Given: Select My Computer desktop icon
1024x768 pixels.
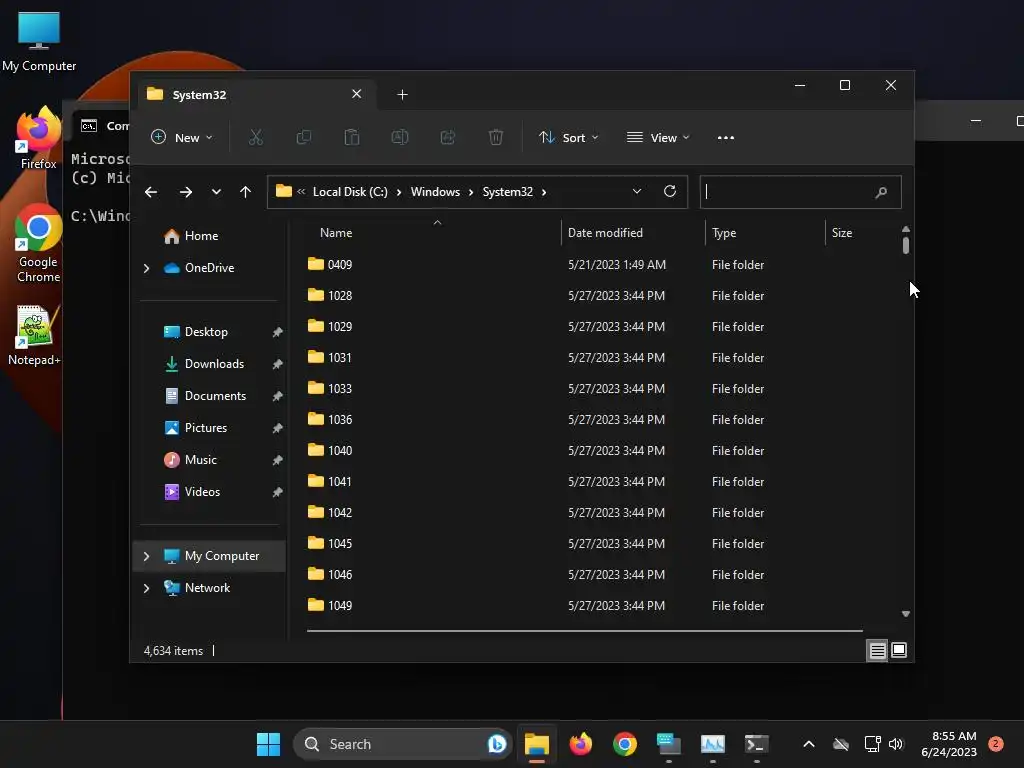Looking at the screenshot, I should tap(39, 41).
